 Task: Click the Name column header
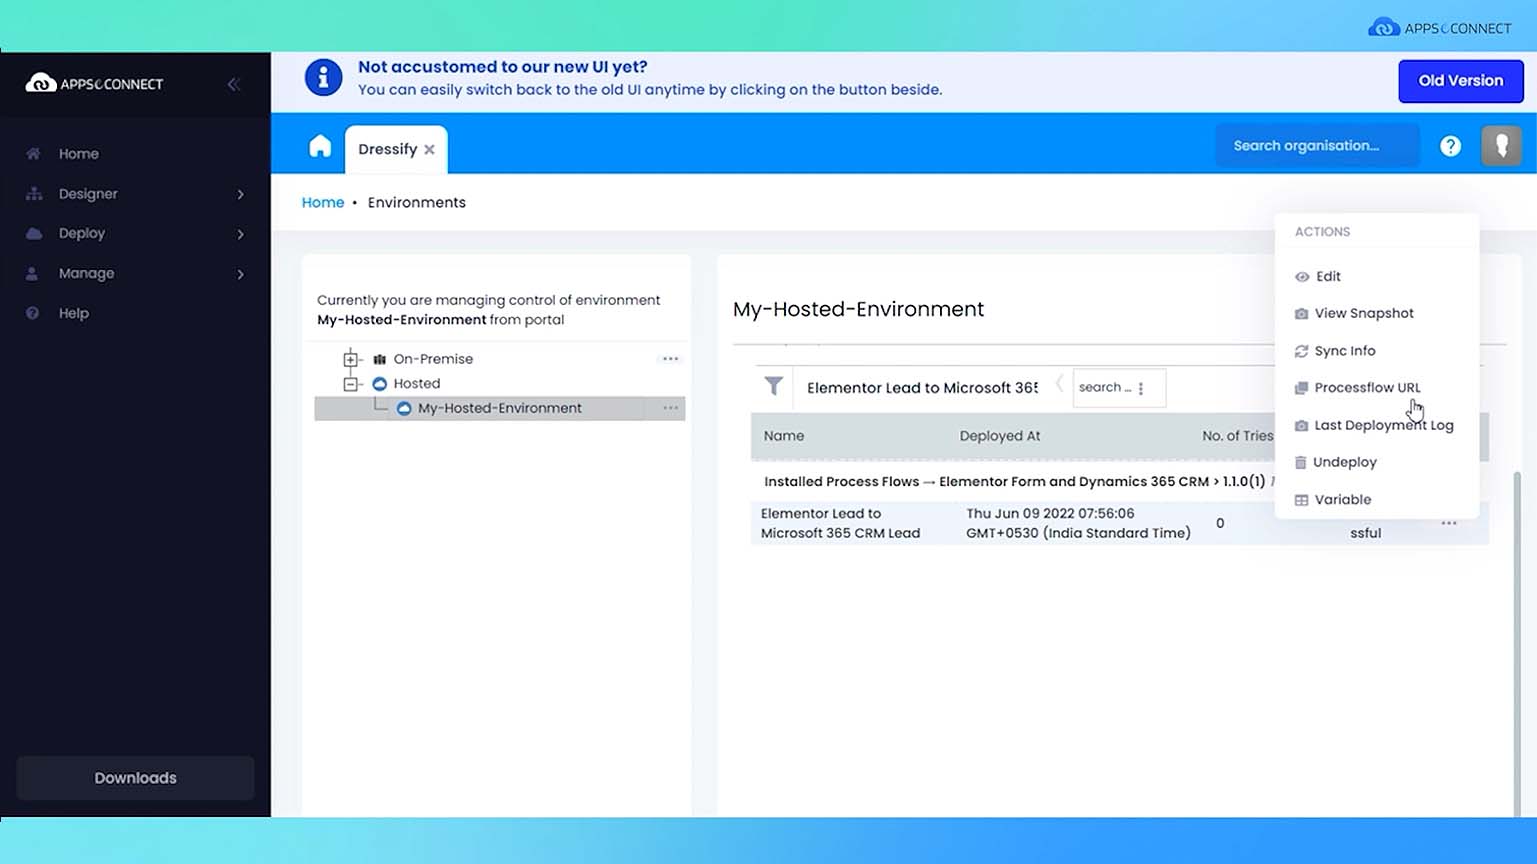[x=784, y=436]
